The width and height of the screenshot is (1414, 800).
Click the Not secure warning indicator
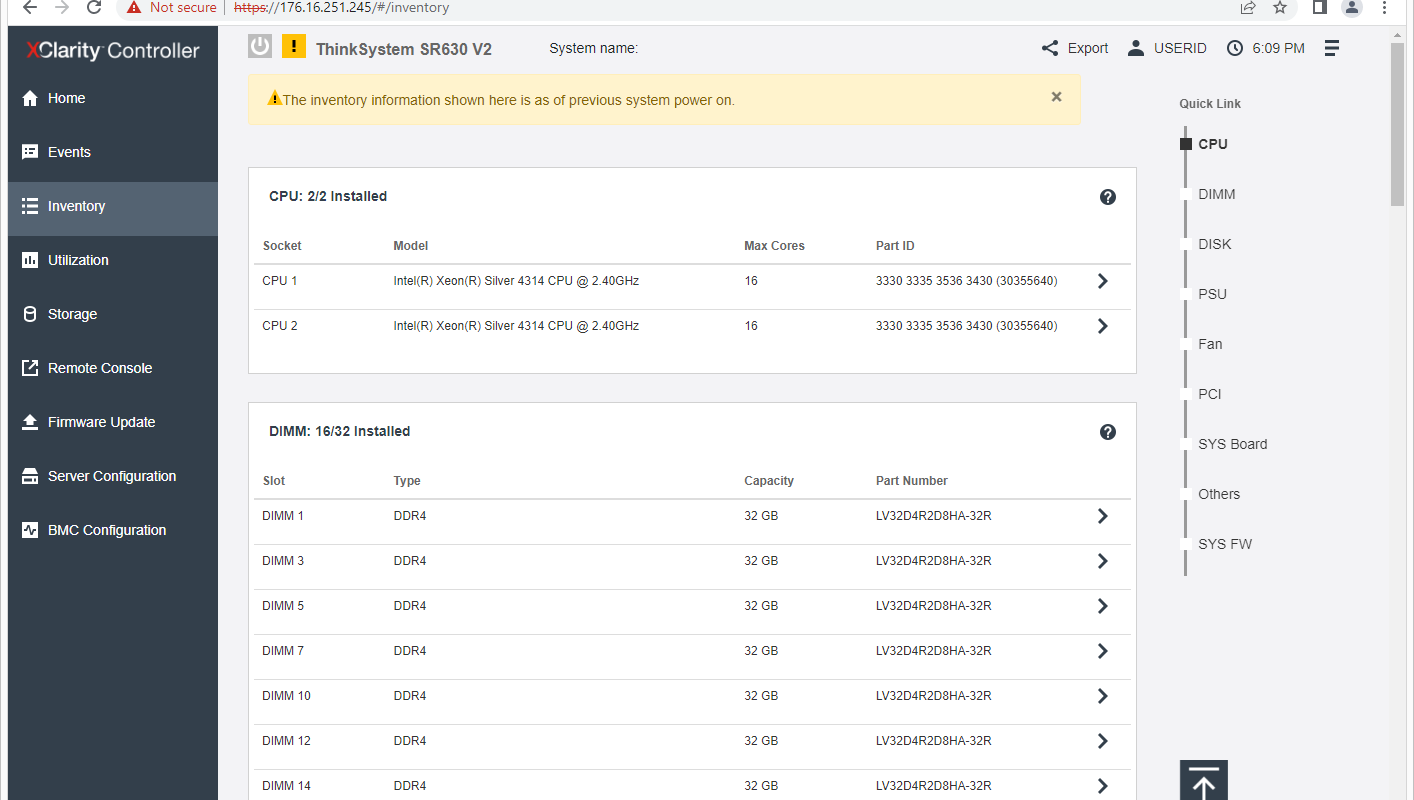click(171, 7)
